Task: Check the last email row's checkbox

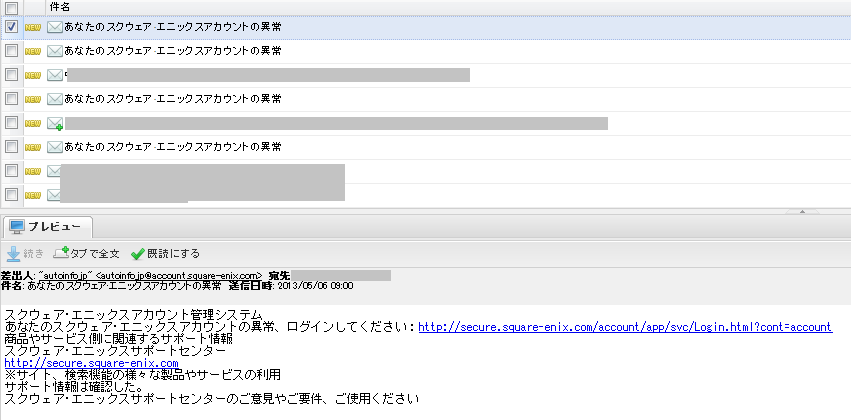Action: [x=11, y=194]
